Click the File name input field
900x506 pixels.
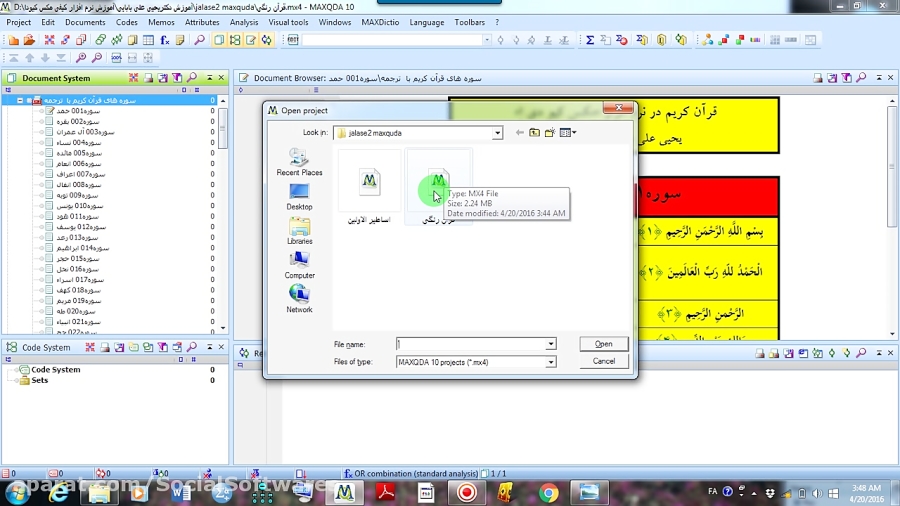[x=471, y=344]
